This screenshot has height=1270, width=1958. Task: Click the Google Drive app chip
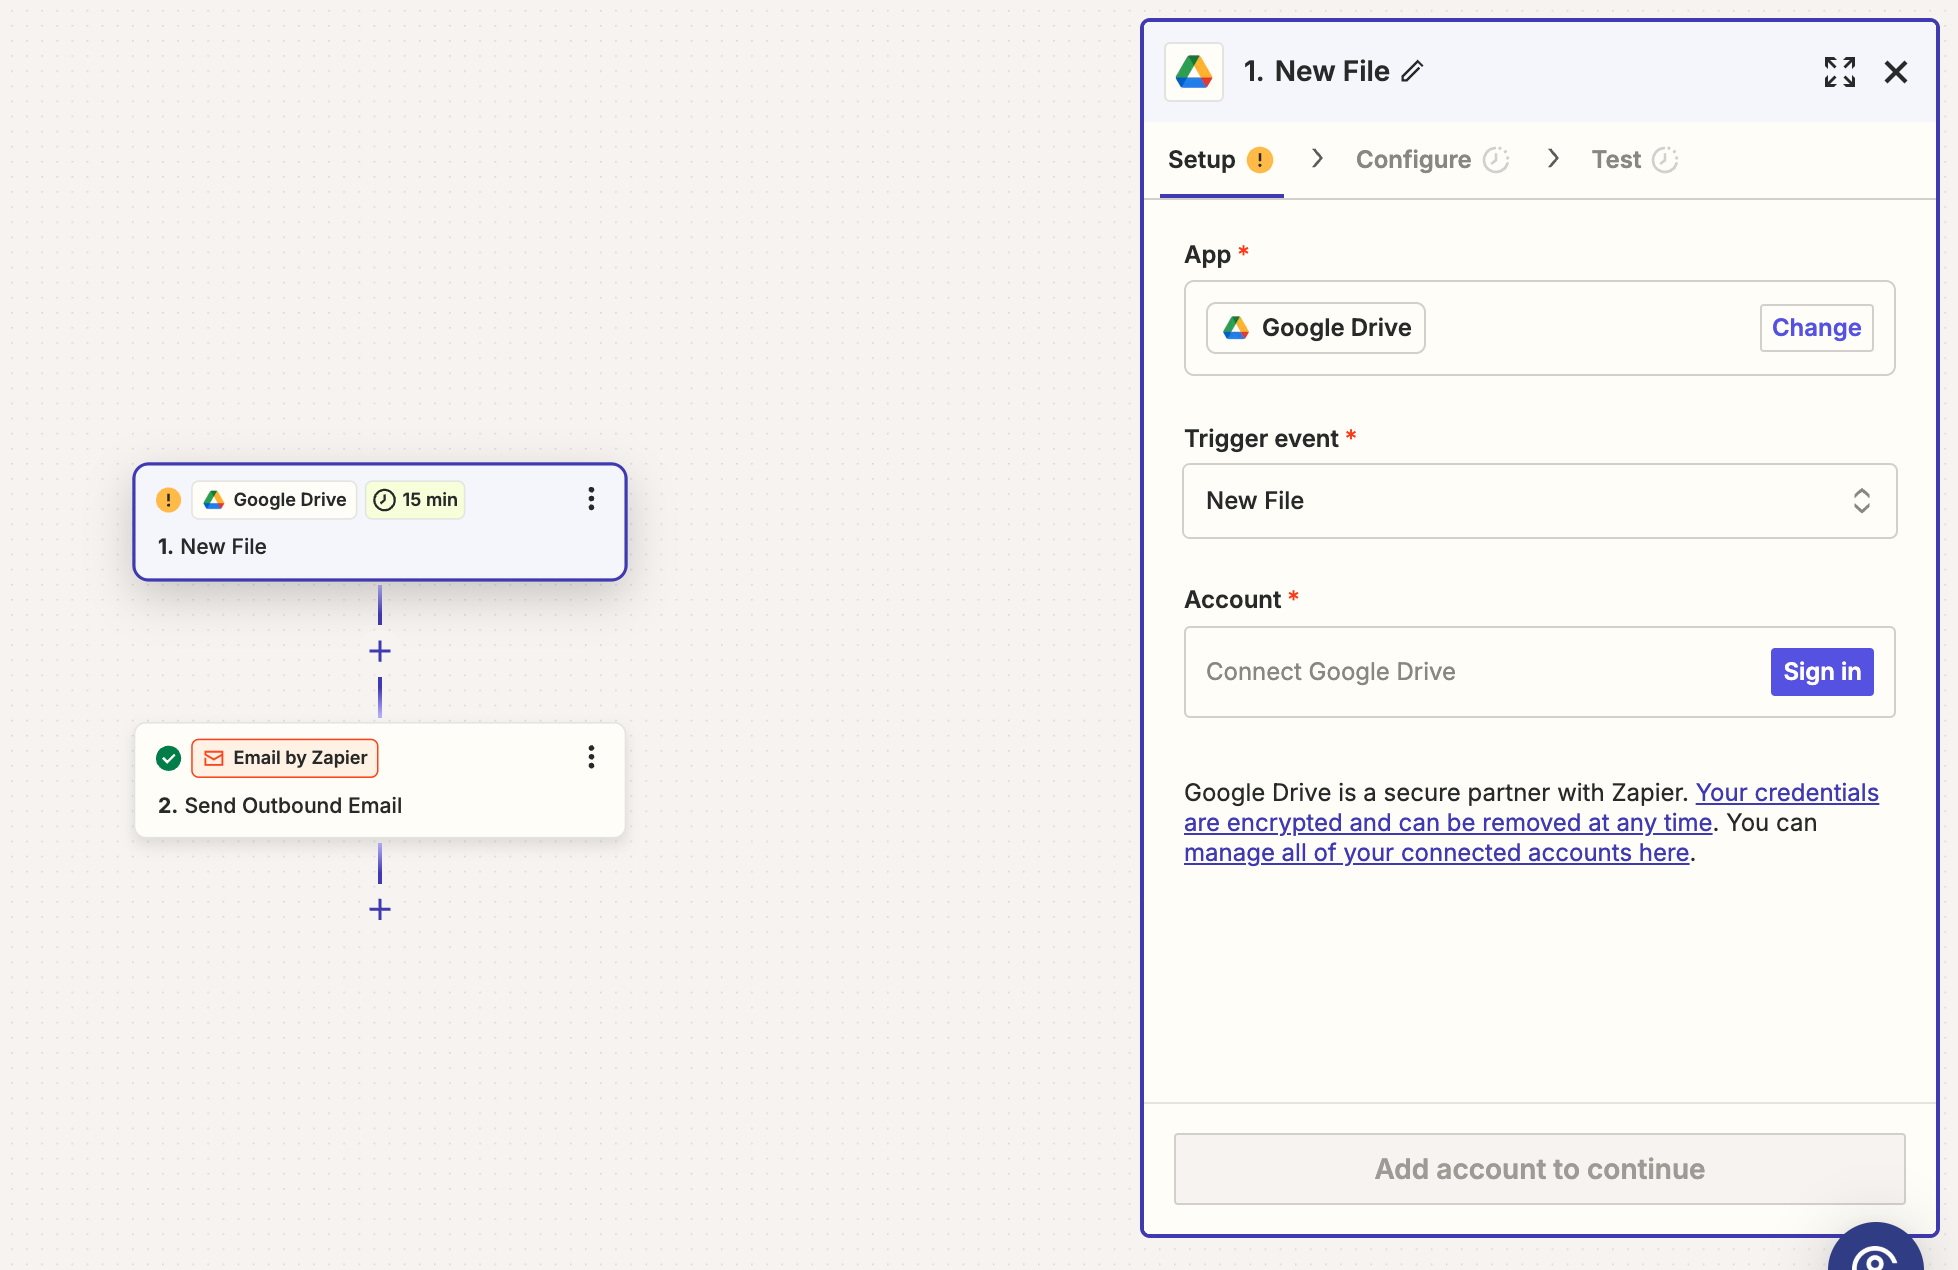click(x=1316, y=328)
